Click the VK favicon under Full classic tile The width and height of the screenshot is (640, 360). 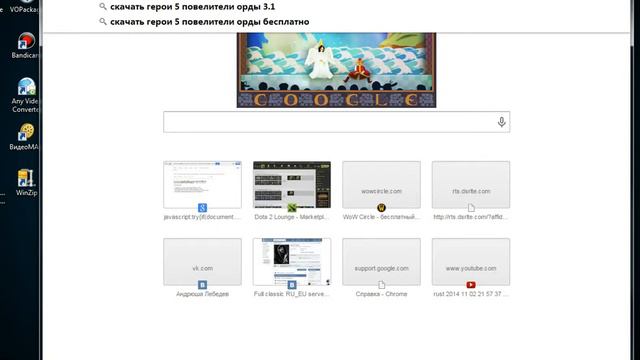click(292, 285)
